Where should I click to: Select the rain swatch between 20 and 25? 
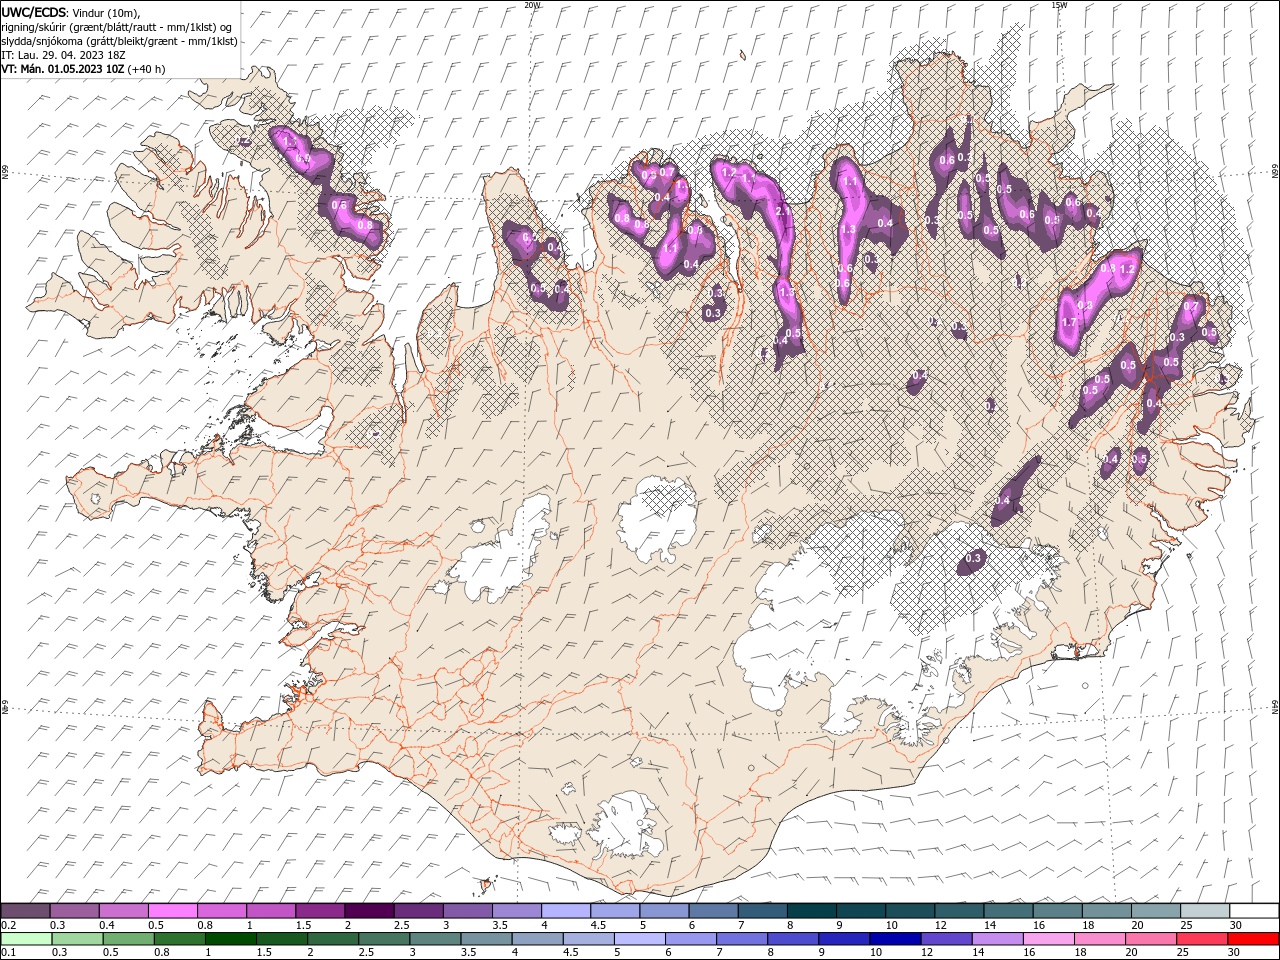tap(1153, 939)
